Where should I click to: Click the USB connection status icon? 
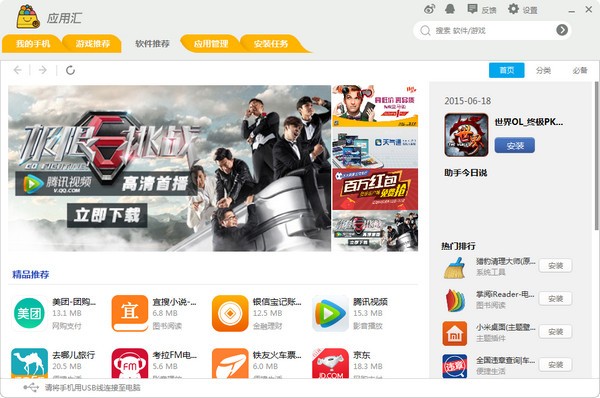click(31, 388)
